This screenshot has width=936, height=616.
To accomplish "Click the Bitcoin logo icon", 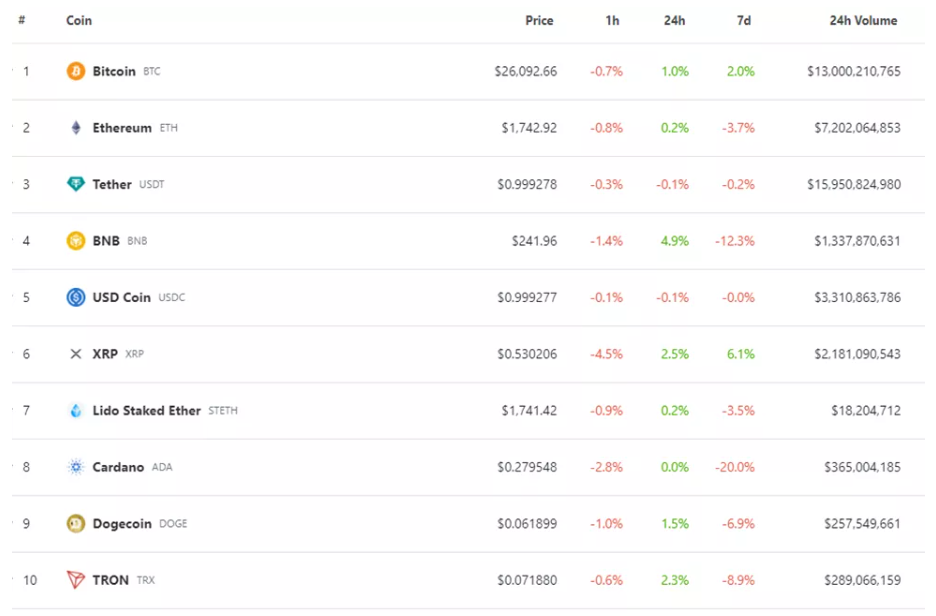I will point(75,72).
